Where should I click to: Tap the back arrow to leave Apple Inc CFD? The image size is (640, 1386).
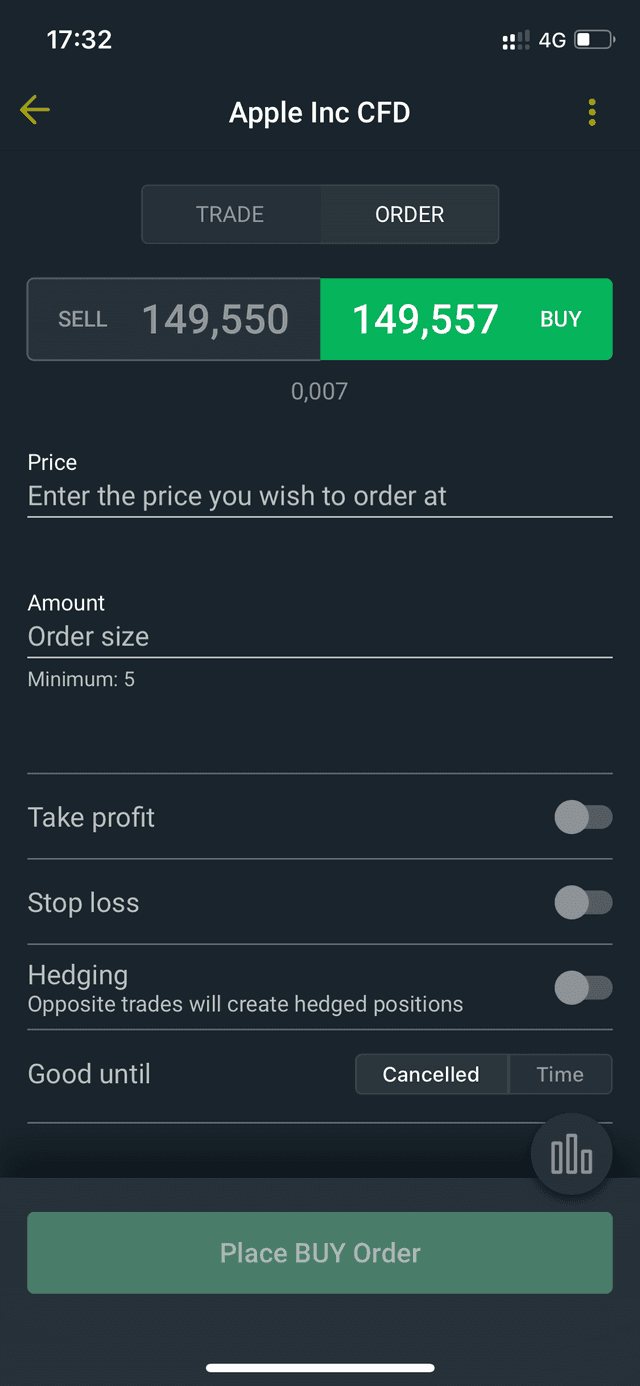34,110
